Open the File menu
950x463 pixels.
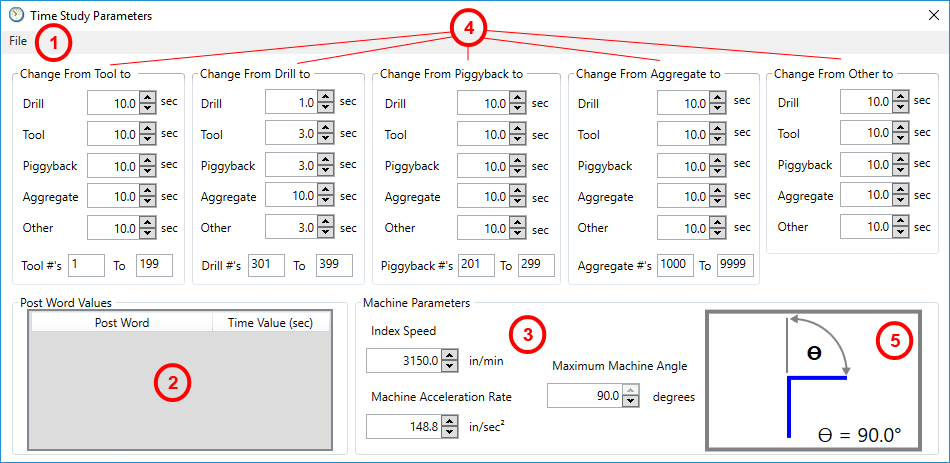tap(18, 41)
